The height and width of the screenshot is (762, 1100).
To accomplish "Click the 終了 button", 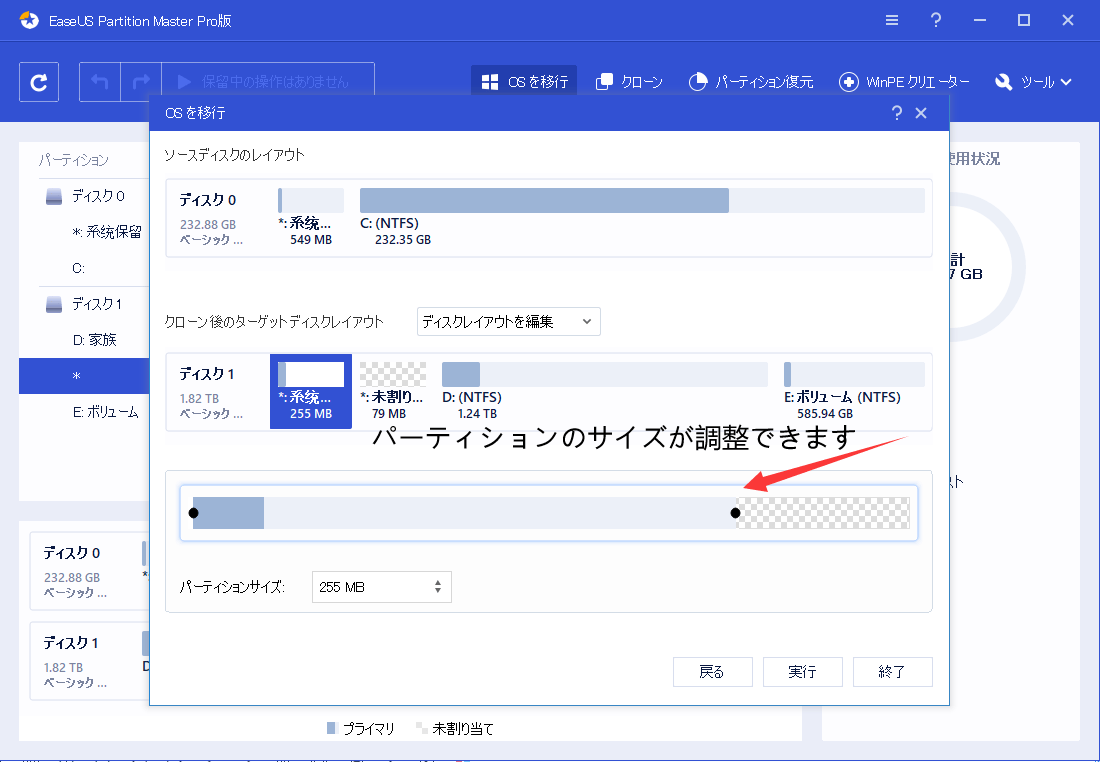I will tap(892, 672).
